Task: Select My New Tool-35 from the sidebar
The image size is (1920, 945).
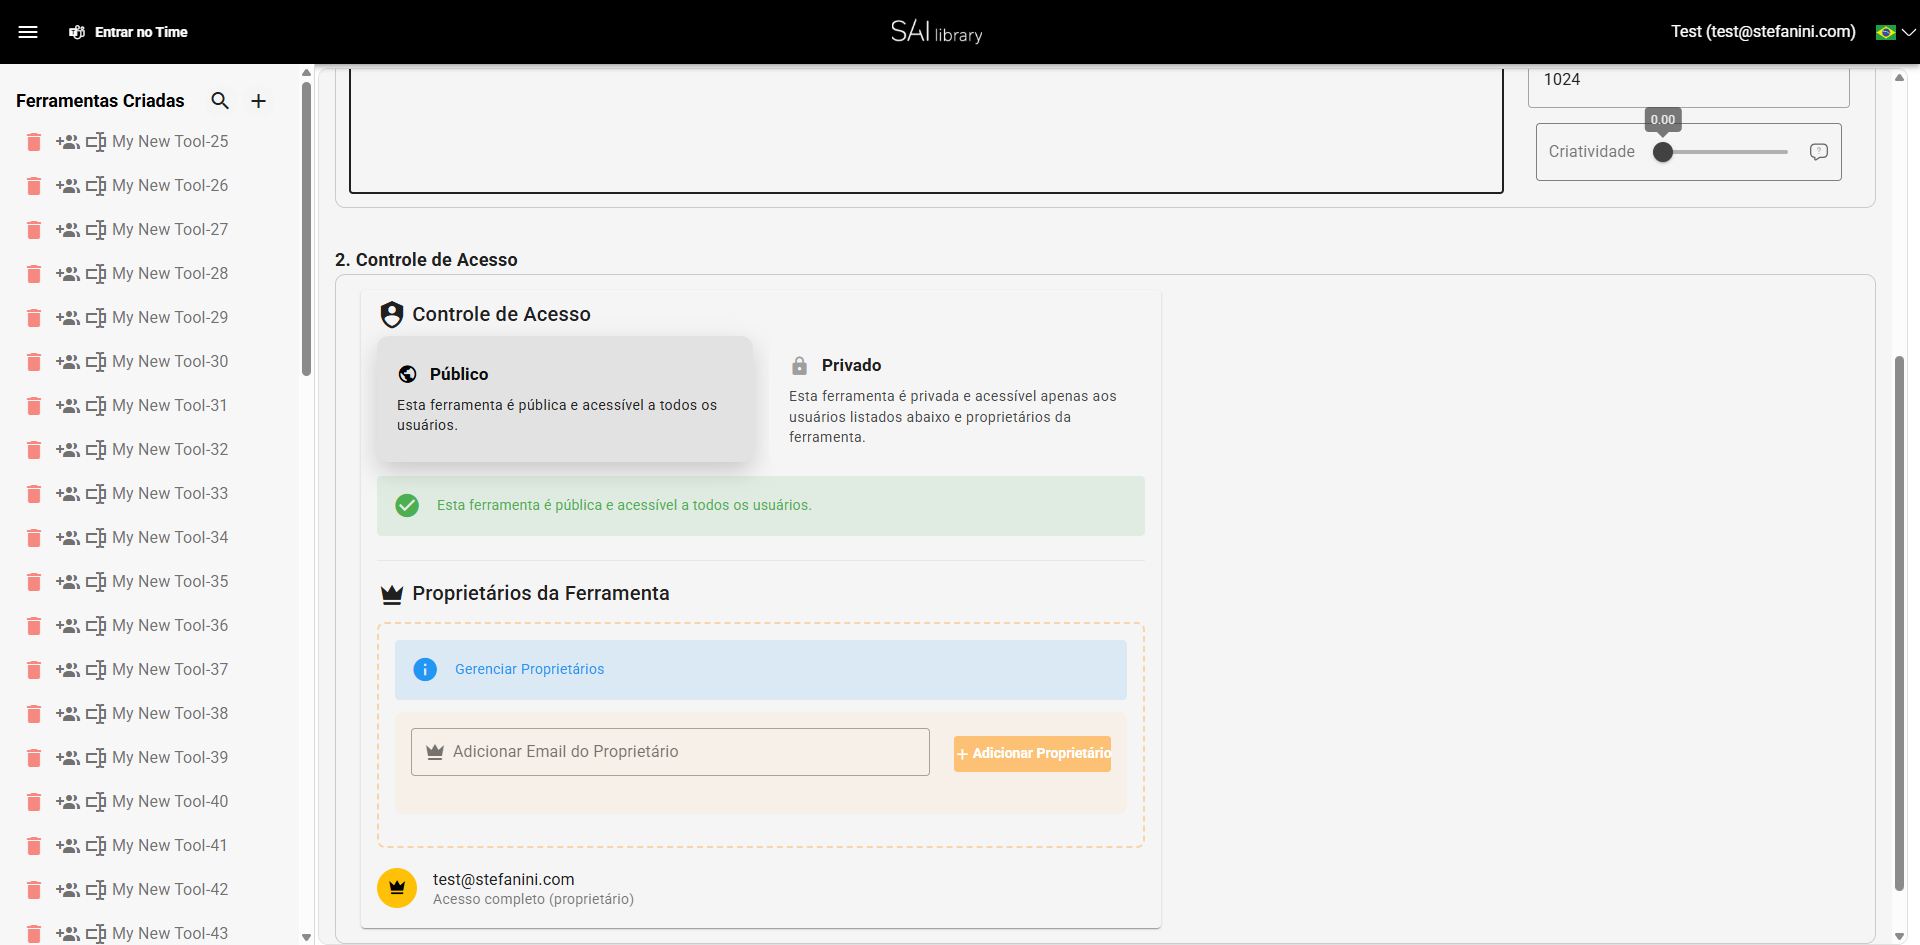Action: [170, 581]
